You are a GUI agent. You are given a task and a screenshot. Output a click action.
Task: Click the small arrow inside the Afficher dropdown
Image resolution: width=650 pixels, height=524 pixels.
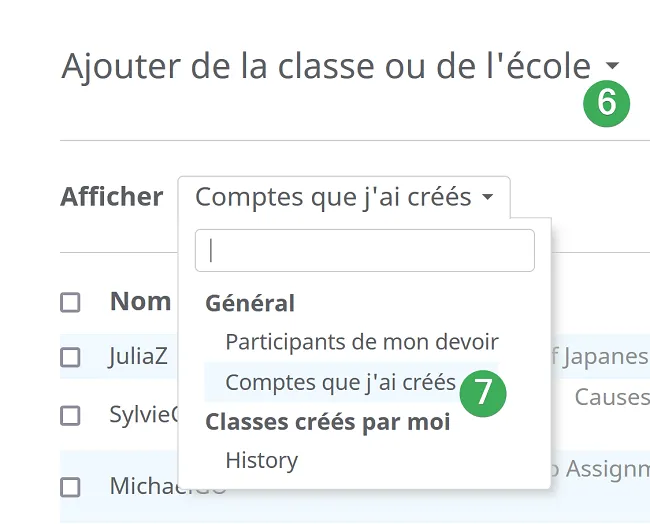coord(487,198)
